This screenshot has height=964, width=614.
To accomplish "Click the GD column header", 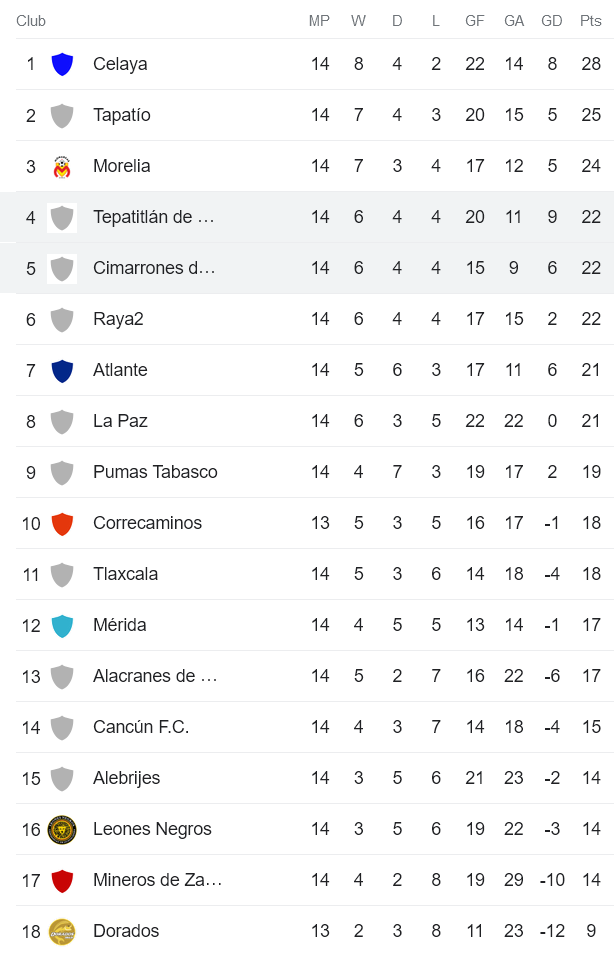I will (551, 21).
